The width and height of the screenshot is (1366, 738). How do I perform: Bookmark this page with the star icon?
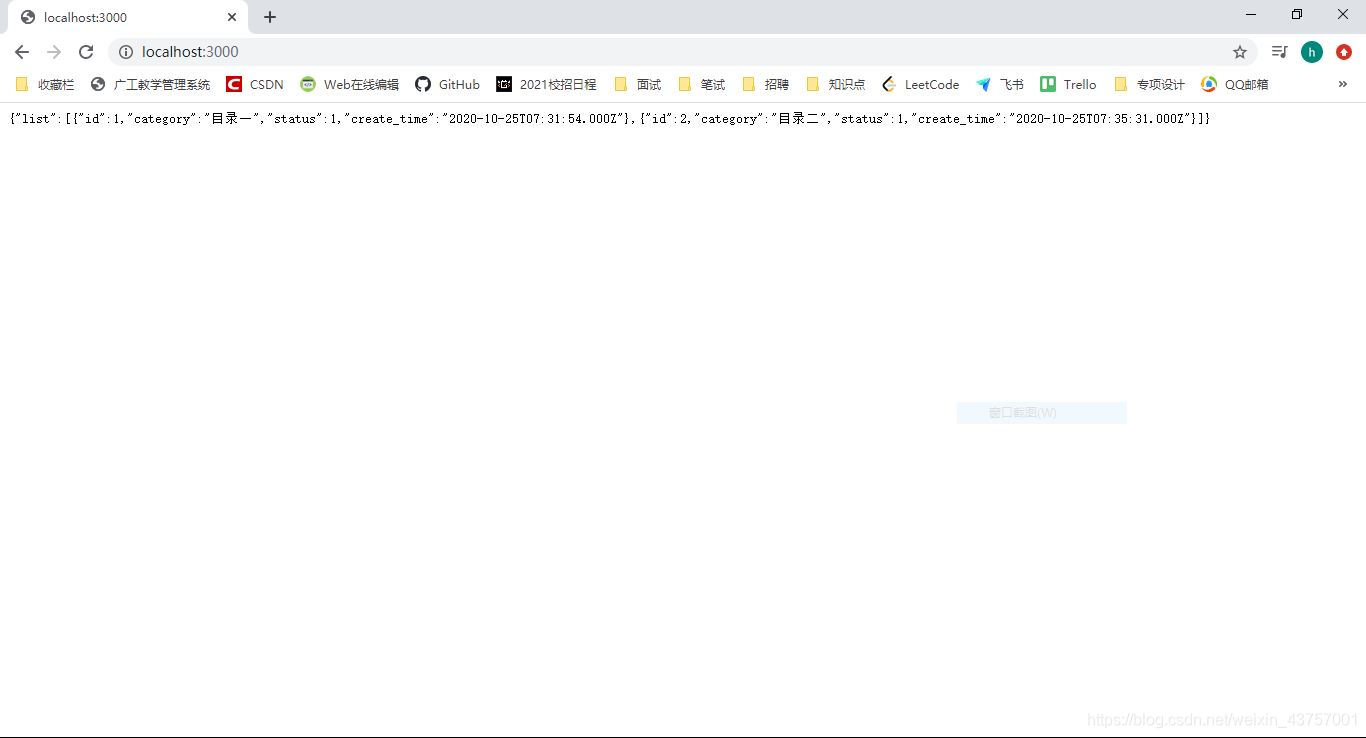click(1240, 52)
